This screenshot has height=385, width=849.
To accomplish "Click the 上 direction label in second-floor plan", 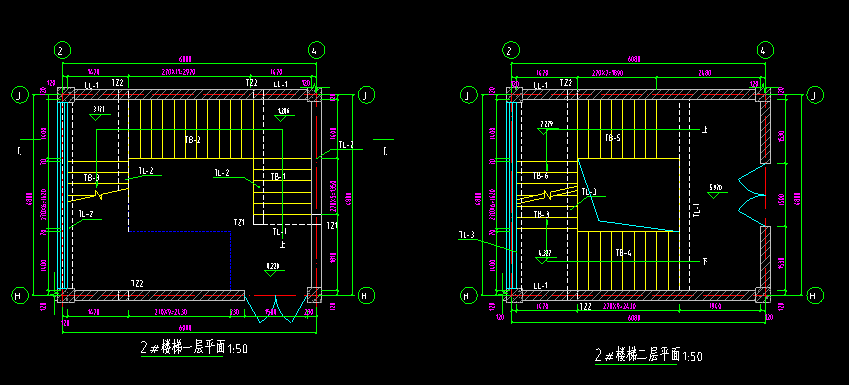I will tap(704, 129).
